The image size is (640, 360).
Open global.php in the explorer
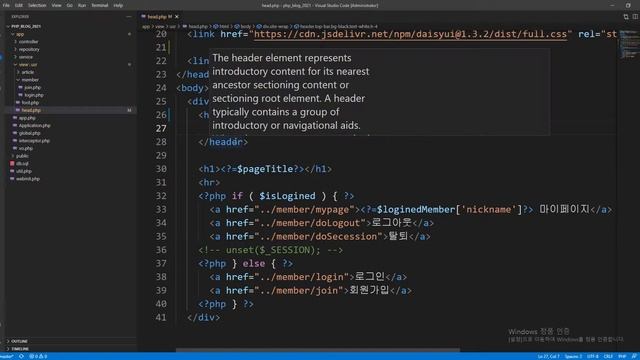pyautogui.click(x=29, y=133)
